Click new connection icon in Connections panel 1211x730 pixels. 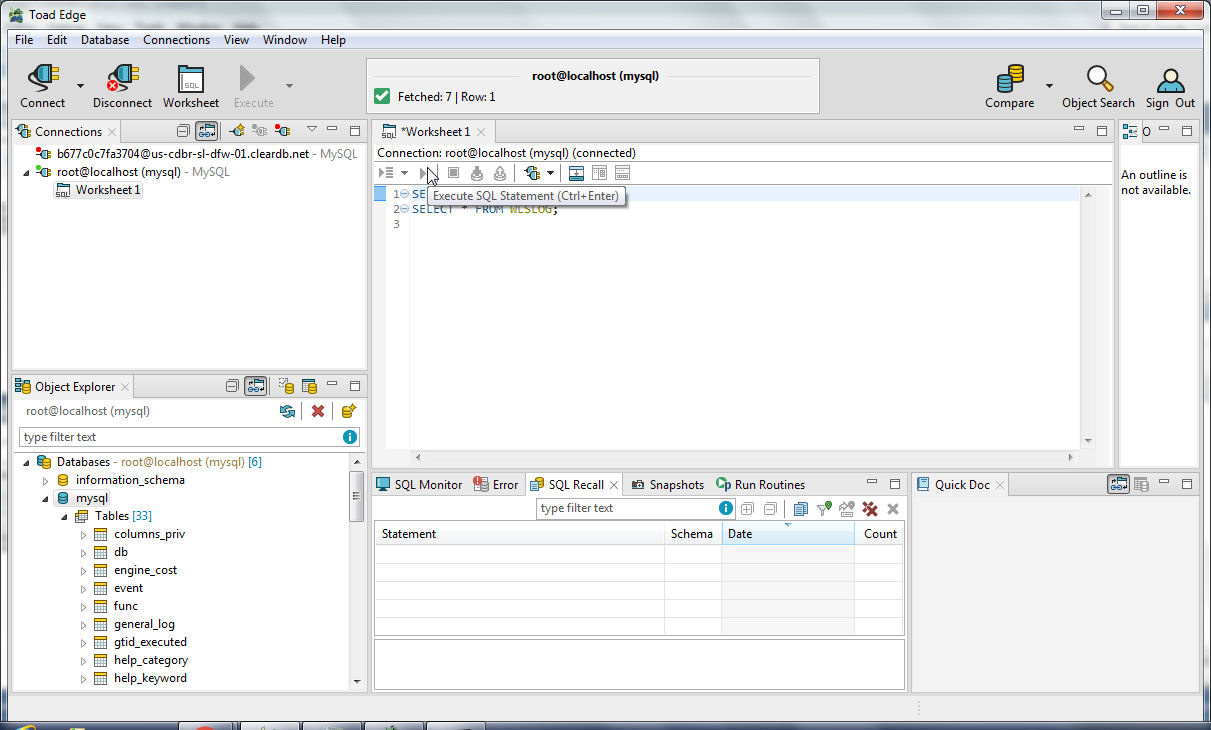pos(237,131)
